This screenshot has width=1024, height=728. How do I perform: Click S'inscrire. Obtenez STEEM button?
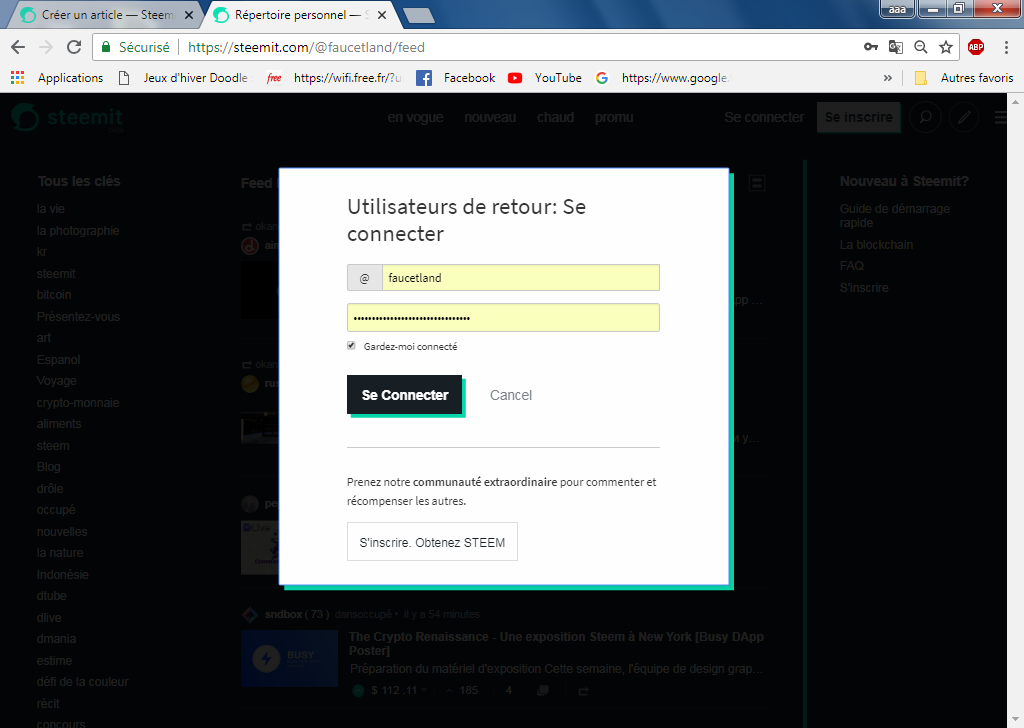pos(432,542)
